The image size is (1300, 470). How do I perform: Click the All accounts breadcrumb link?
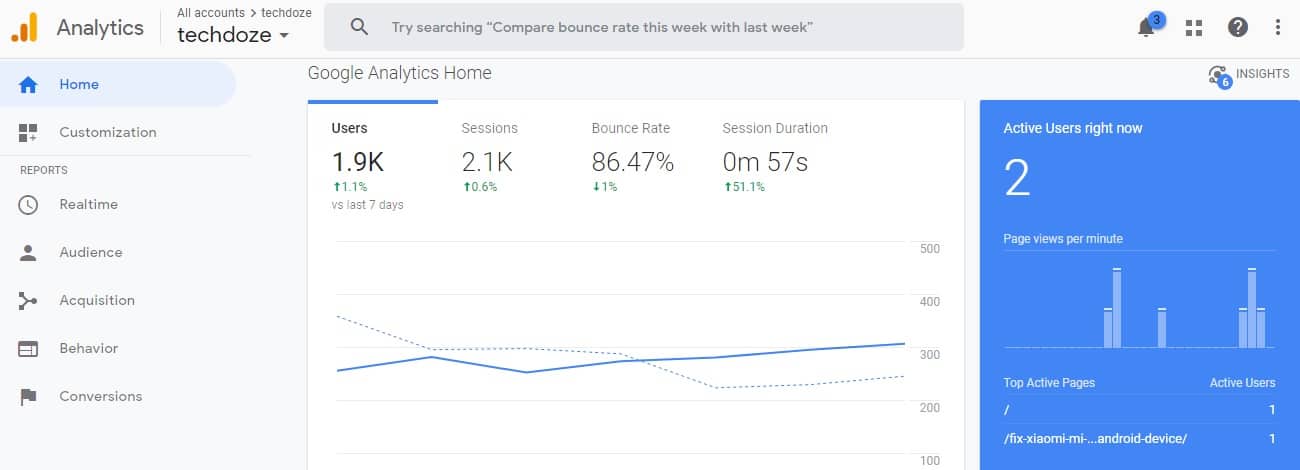pos(211,13)
